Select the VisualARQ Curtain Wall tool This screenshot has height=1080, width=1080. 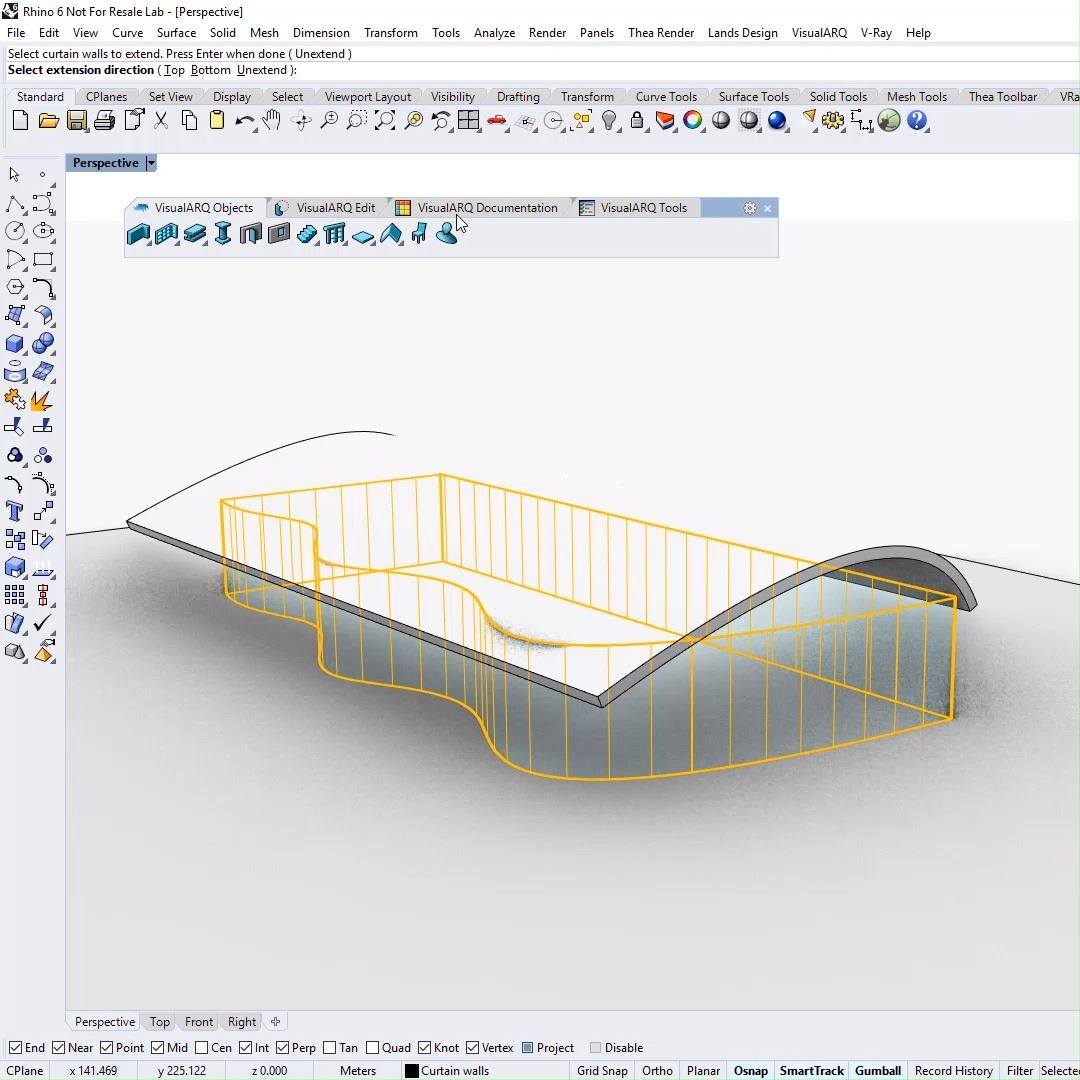pos(167,234)
